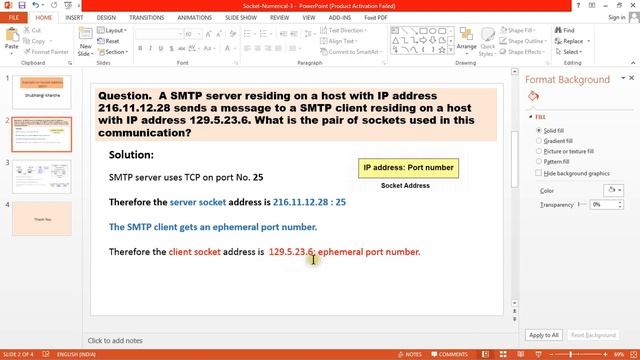Switch to the TRANSITIONS tab

pyautogui.click(x=147, y=18)
